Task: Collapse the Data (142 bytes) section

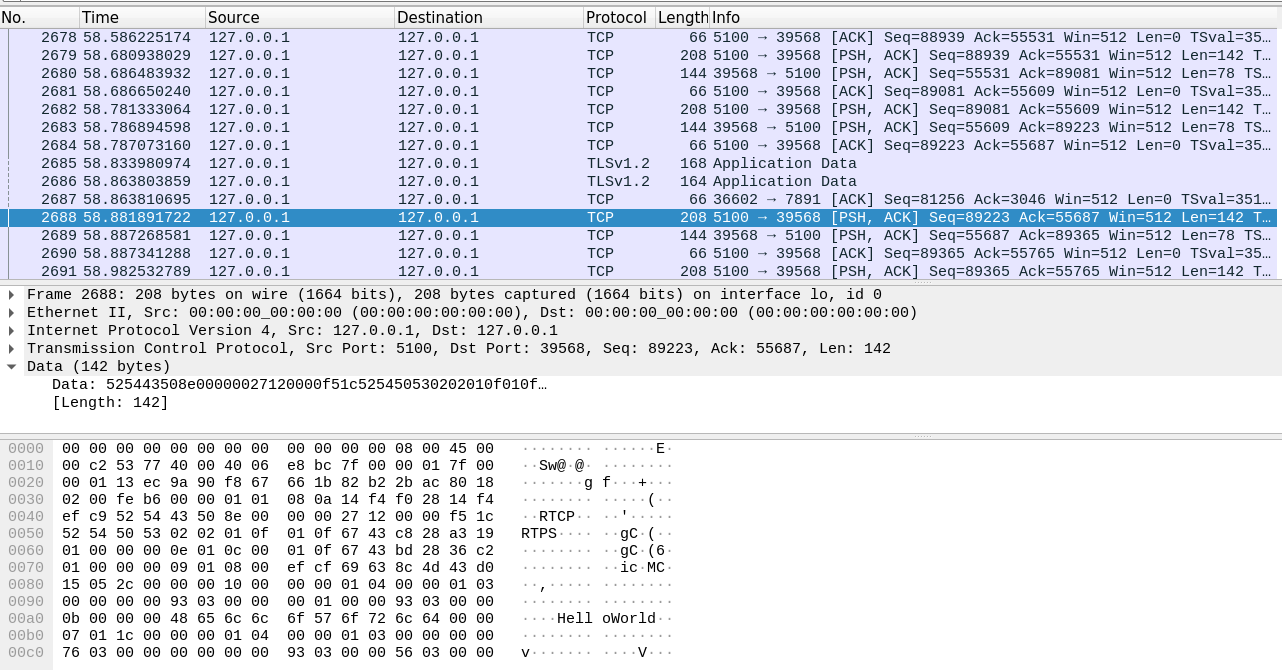Action: (x=12, y=367)
